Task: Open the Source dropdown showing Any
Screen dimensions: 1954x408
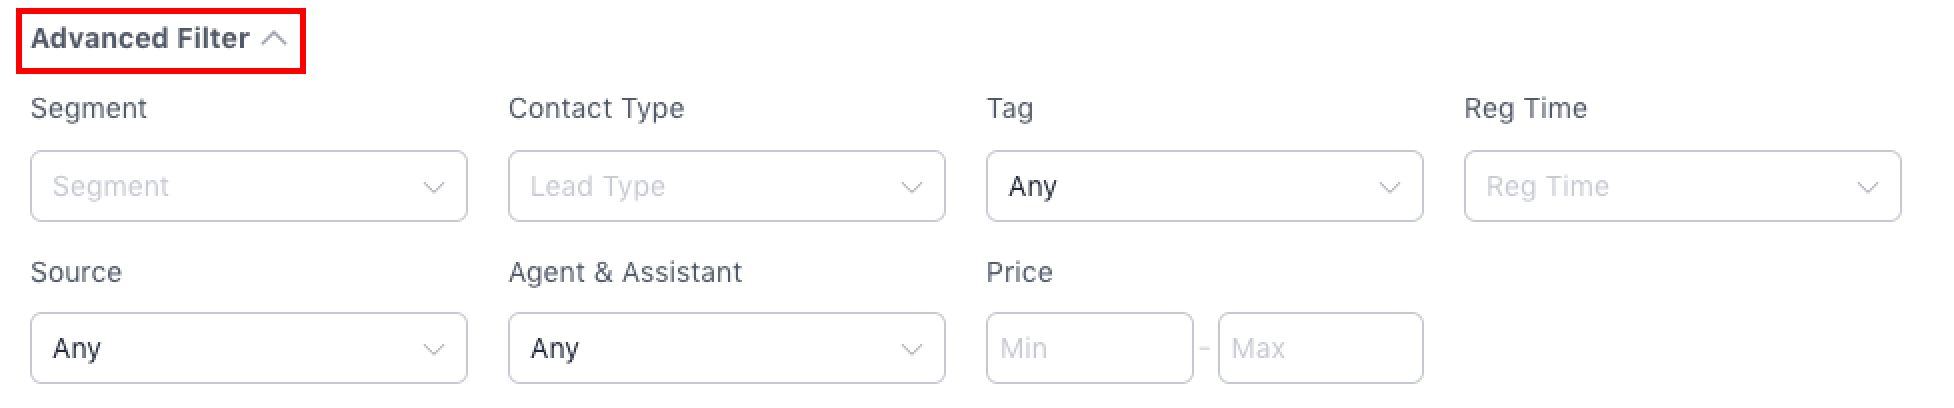Action: coord(230,348)
